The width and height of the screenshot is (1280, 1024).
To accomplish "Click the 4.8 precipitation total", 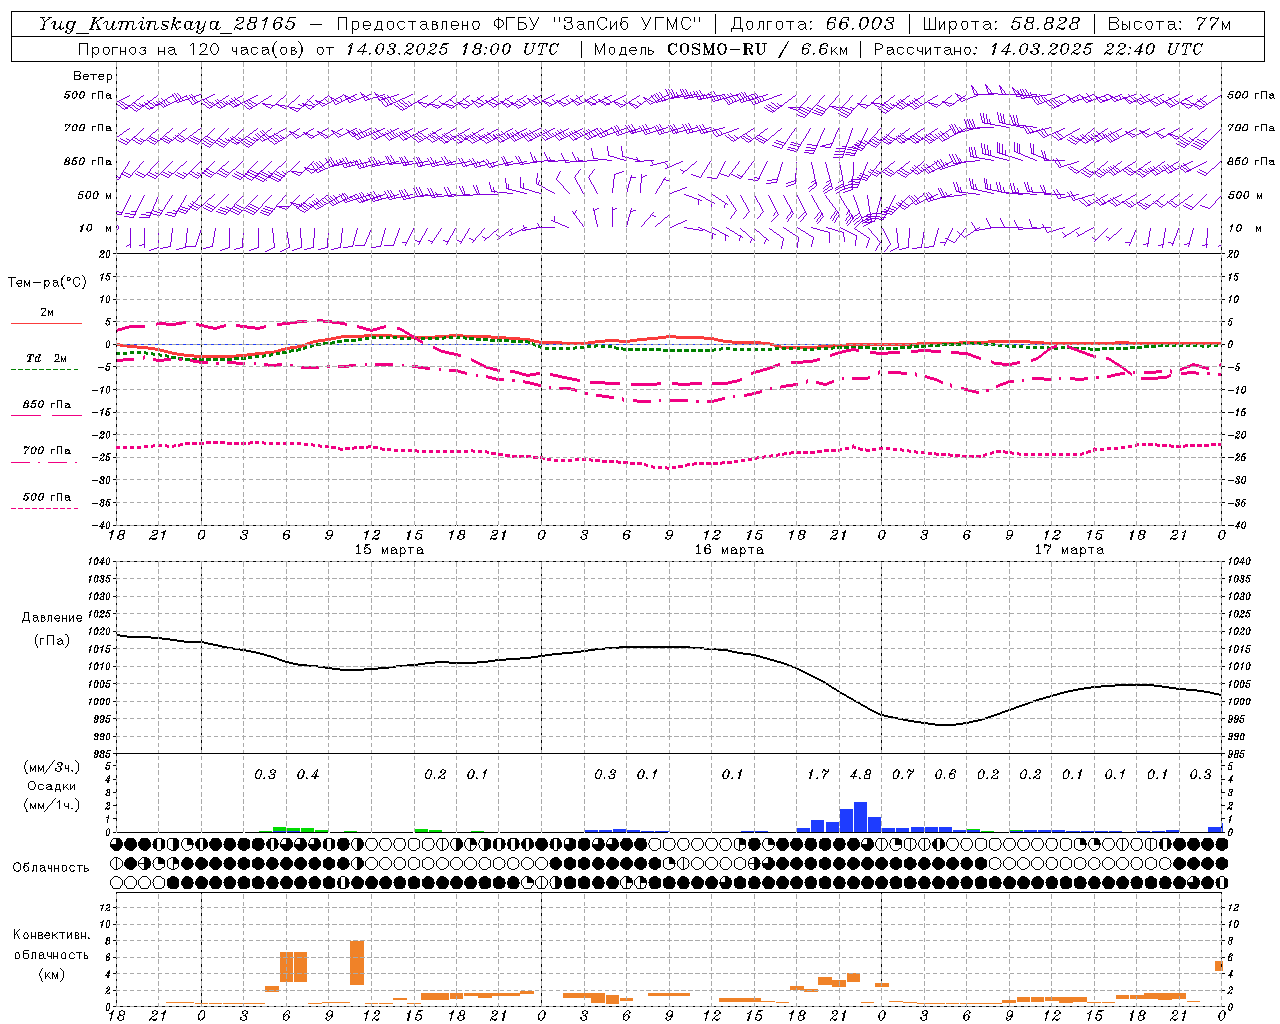I will pyautogui.click(x=860, y=774).
